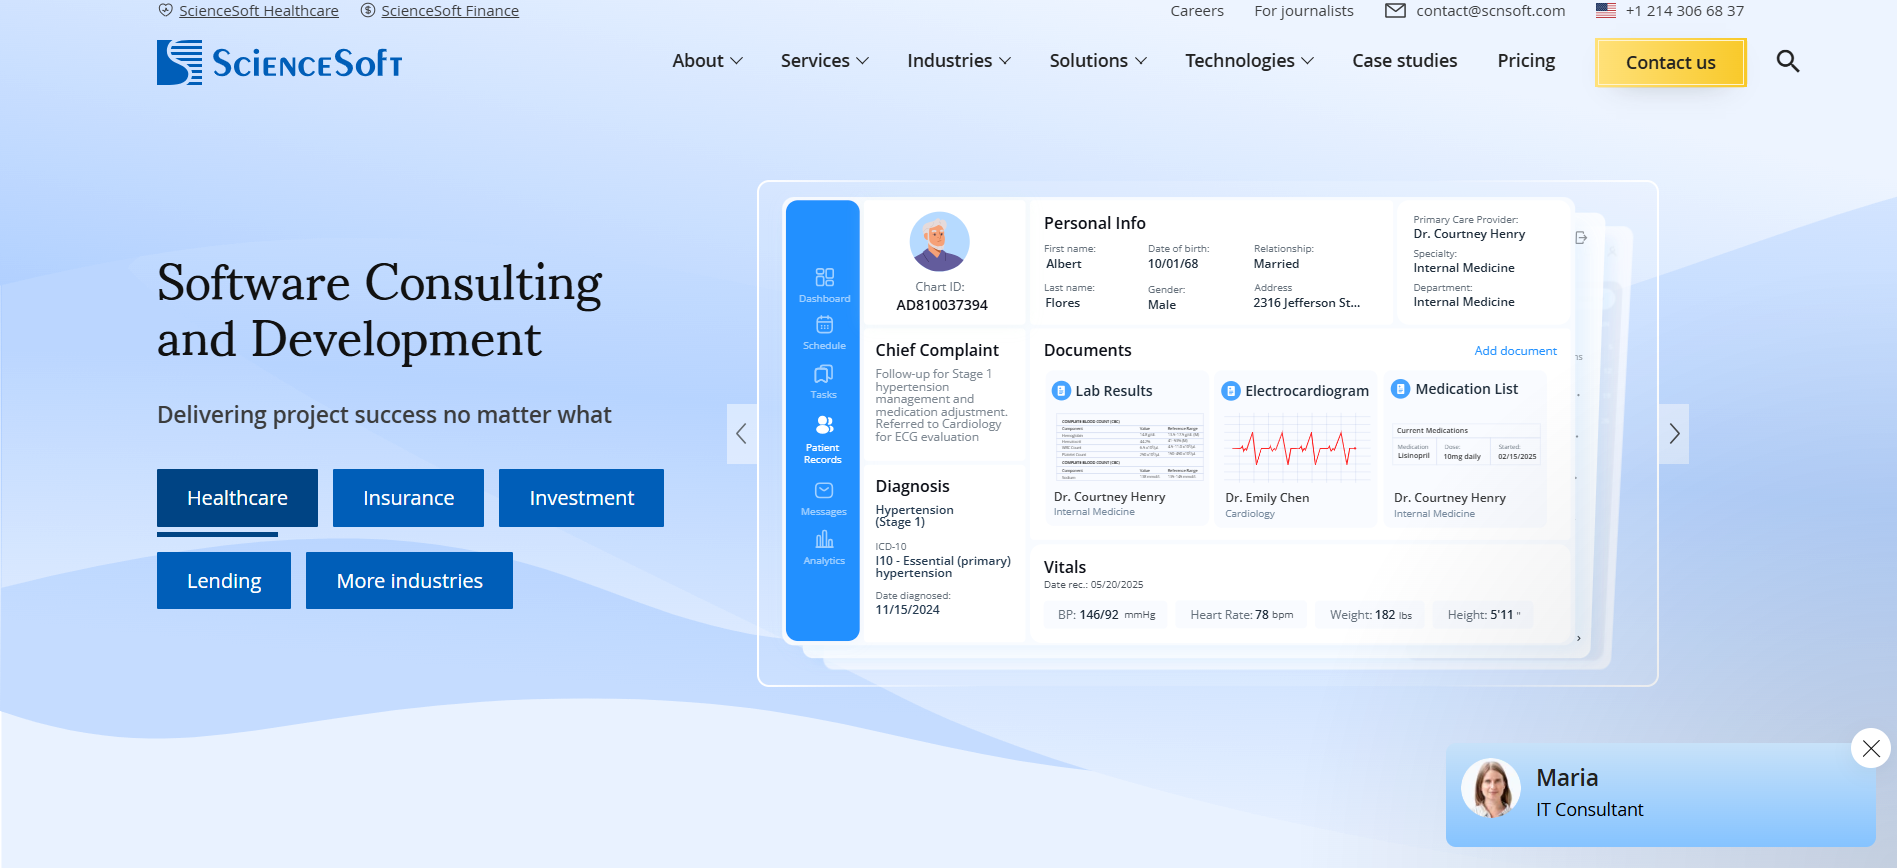Go to the previous slide with the left arrow

click(741, 434)
